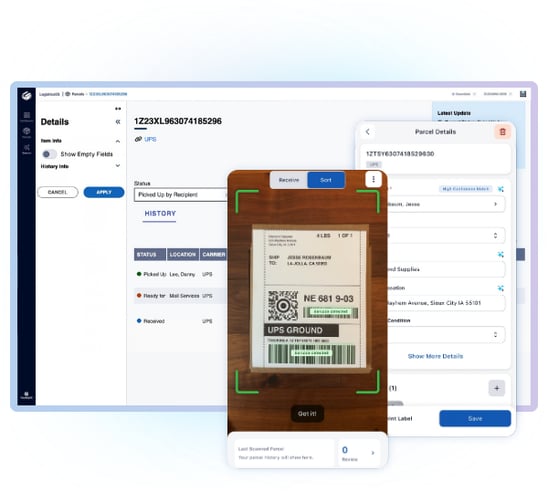Open the second dropdown in the top-right header
Image resolution: width=548 pixels, height=493 pixels.
(x=498, y=94)
